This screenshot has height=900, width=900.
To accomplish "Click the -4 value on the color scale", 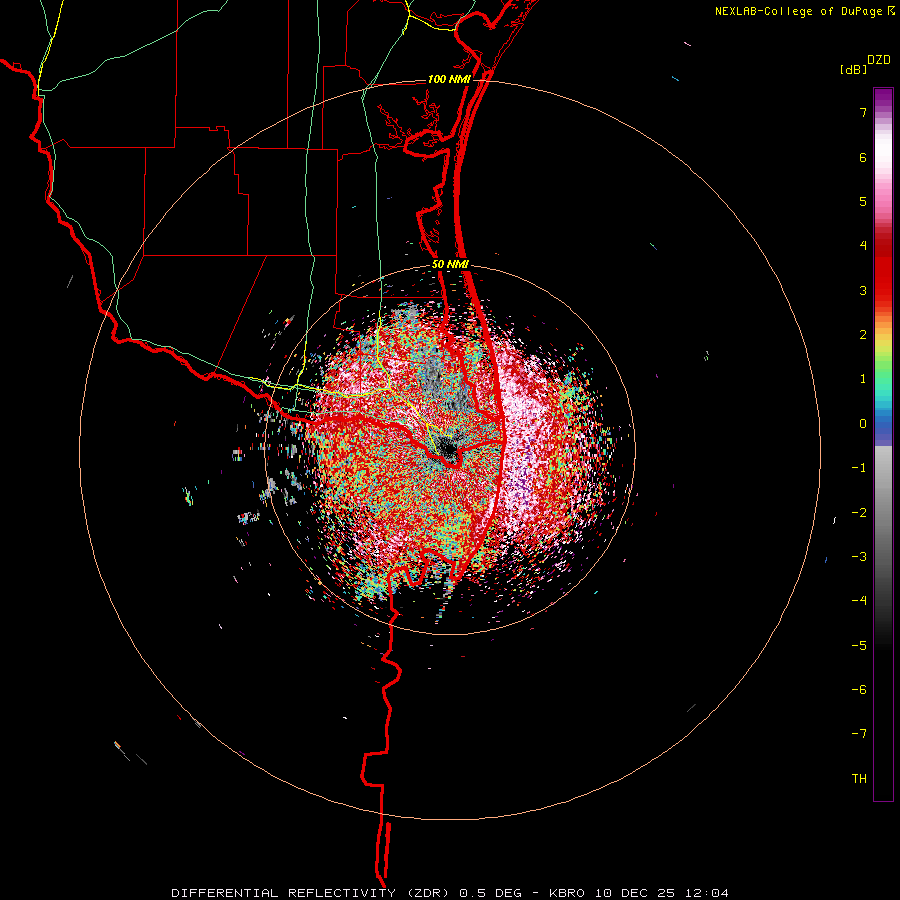I will 859,601.
